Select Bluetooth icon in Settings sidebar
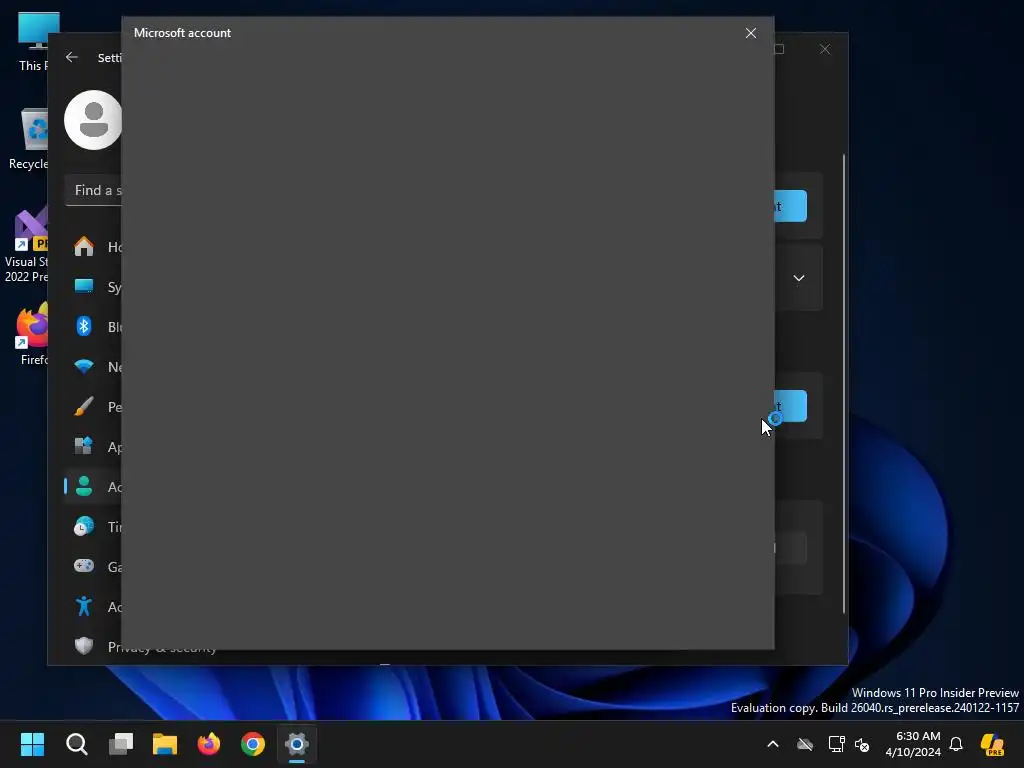Viewport: 1024px width, 768px height. pos(84,327)
